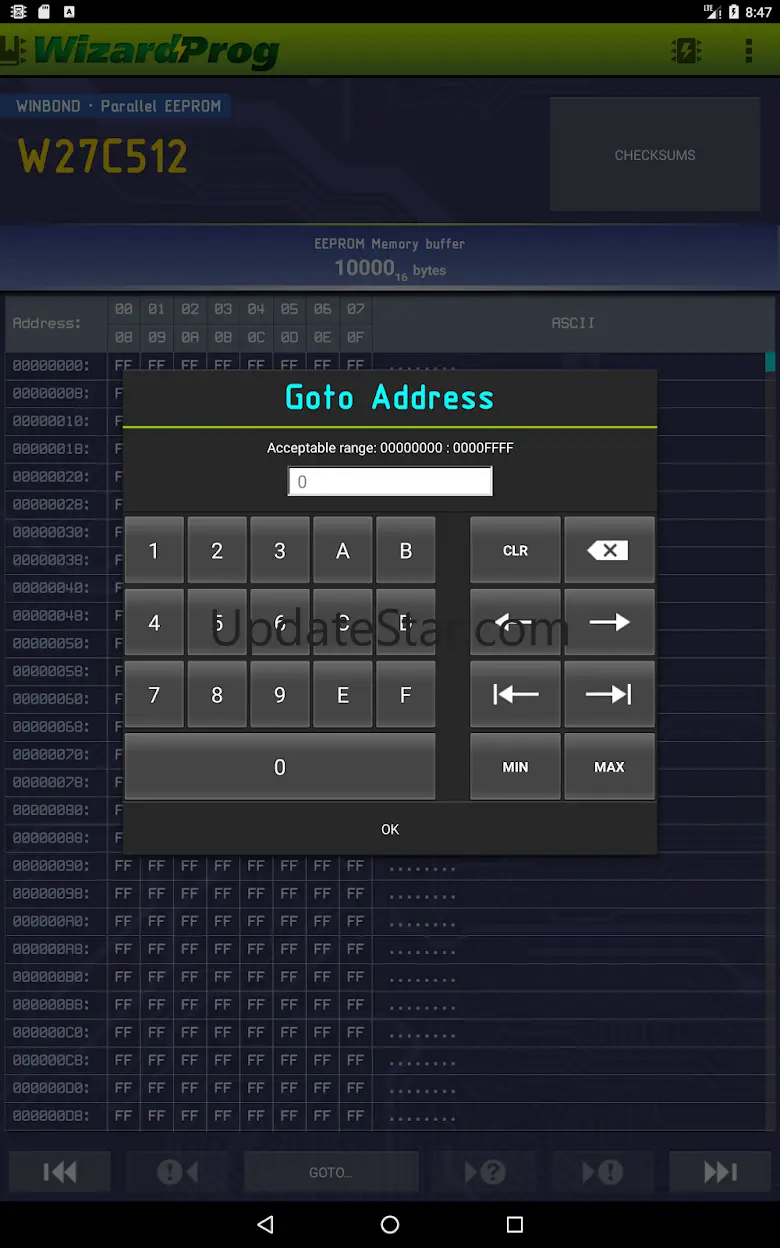Tap hex key 3

[x=280, y=550]
